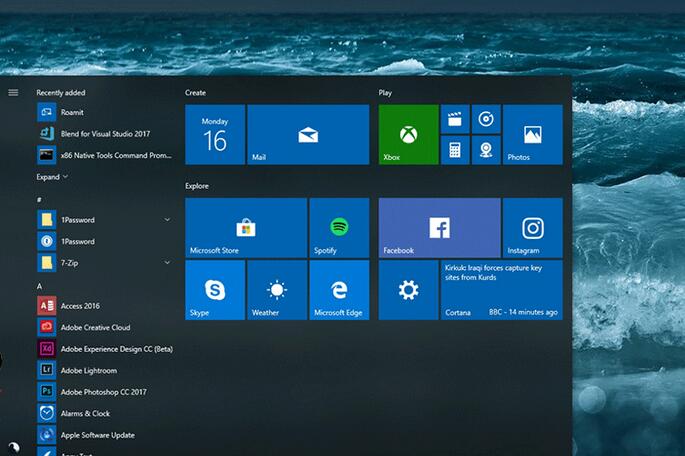This screenshot has width=685, height=456.
Task: Click the letter A section header
Action: 39,286
